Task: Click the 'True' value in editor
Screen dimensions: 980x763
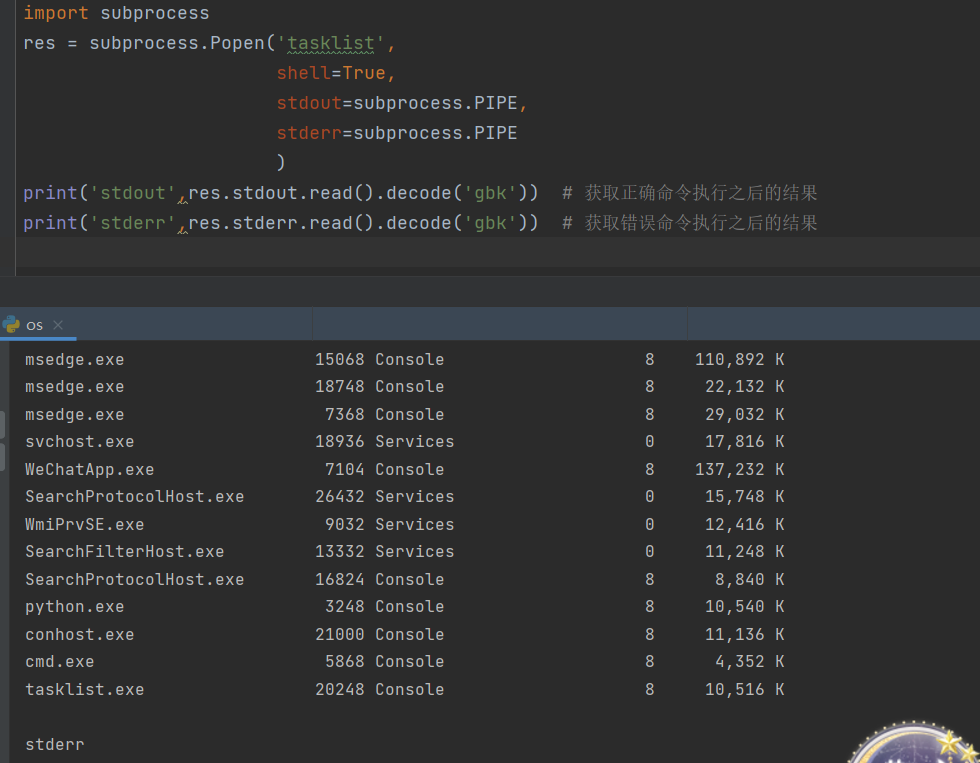Action: coord(364,73)
